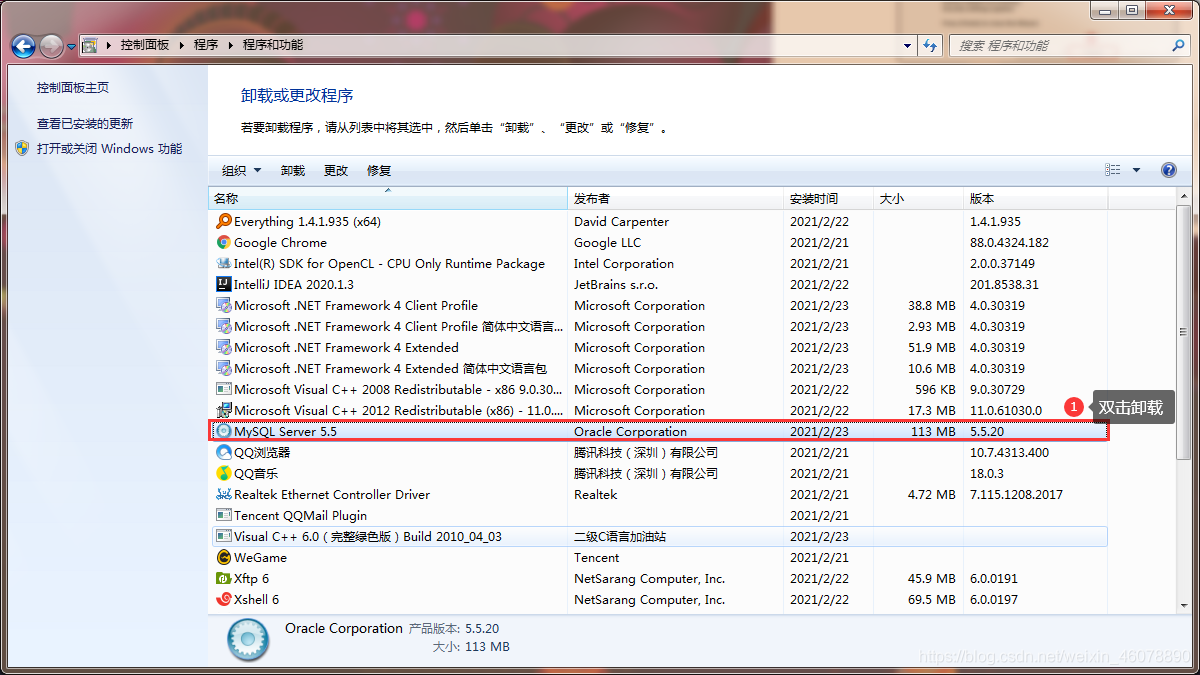
Task: Sort by 名称 column header
Action: click(389, 199)
